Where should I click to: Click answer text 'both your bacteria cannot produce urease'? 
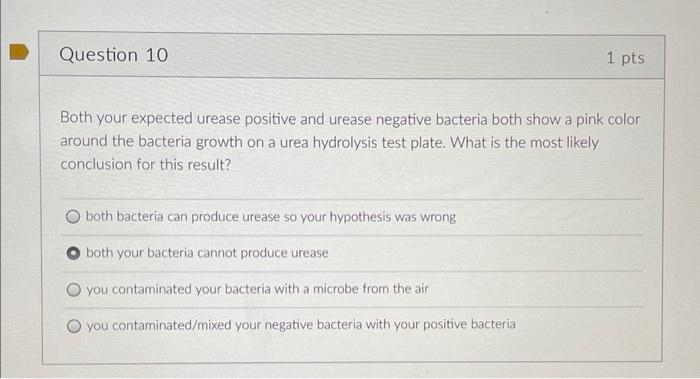point(207,253)
